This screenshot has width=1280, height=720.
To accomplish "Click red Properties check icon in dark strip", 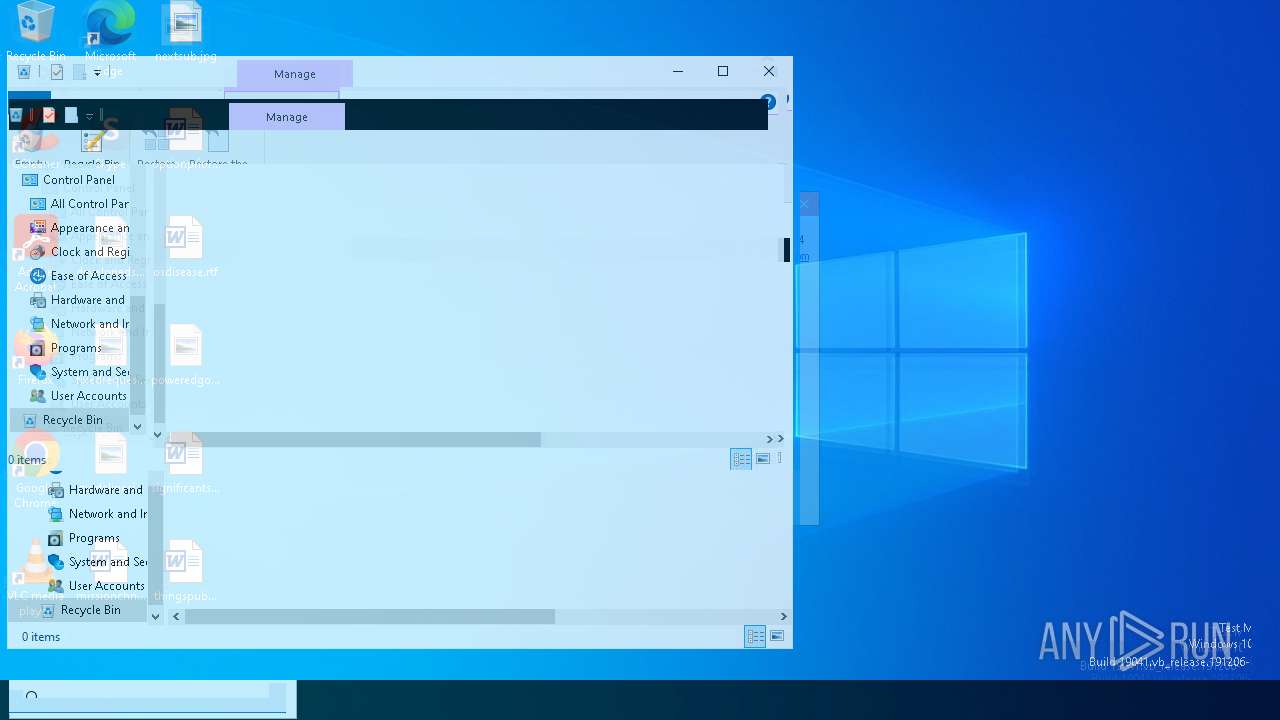I will pyautogui.click(x=49, y=115).
